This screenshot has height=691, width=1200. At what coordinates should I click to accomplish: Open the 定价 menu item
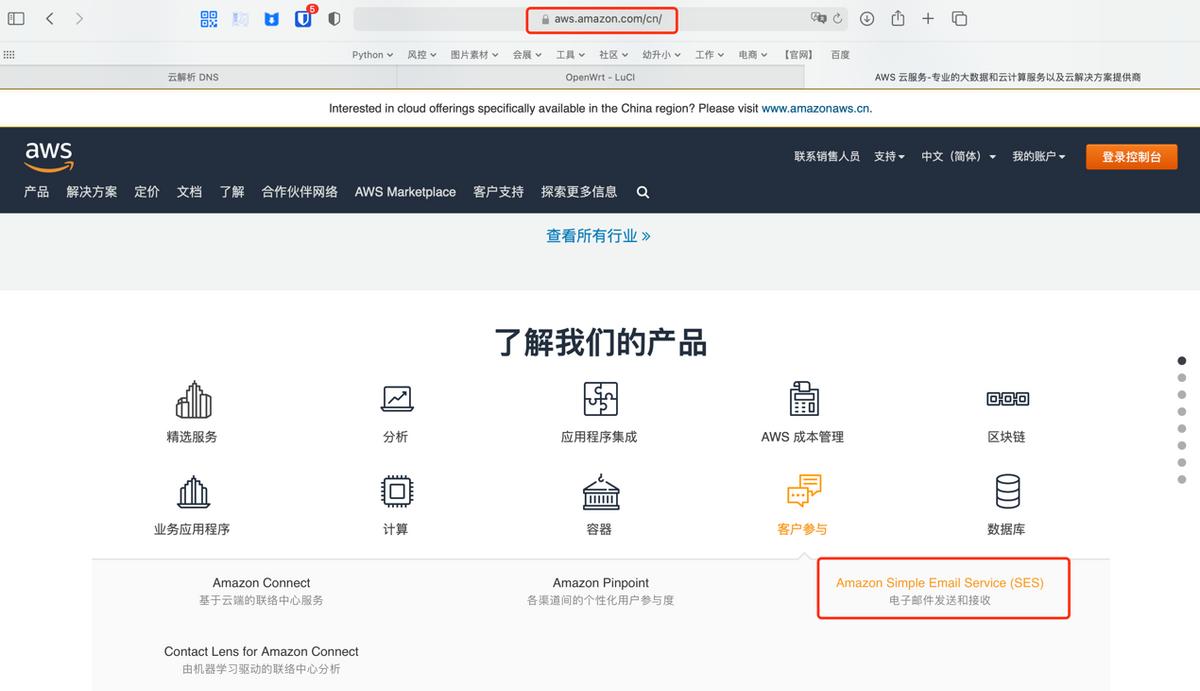[x=147, y=192]
